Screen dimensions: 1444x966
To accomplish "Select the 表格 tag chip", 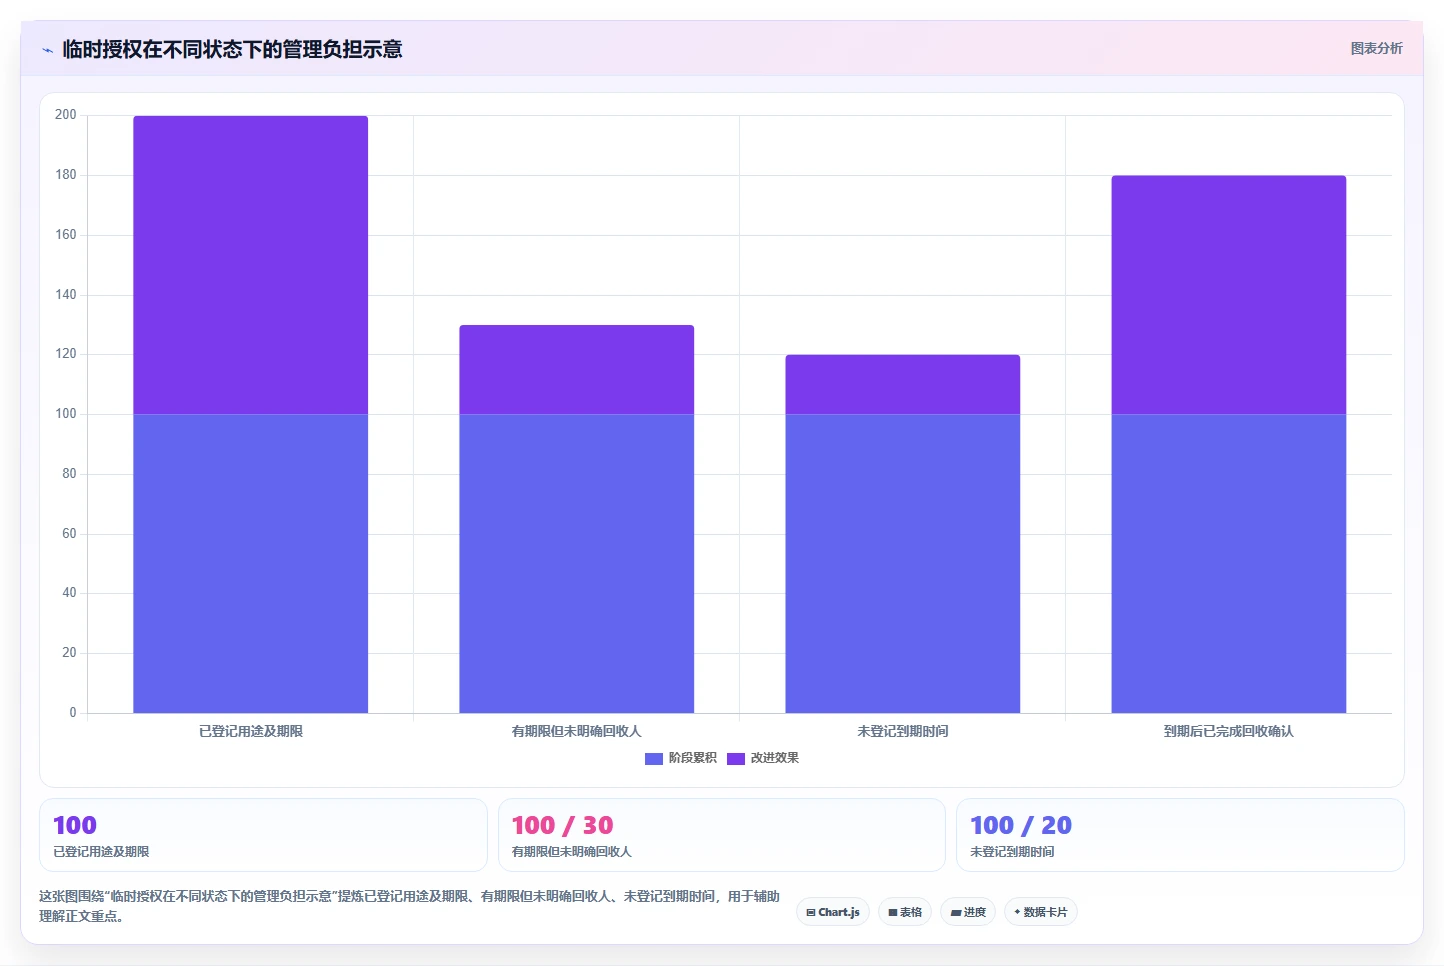I will [x=905, y=912].
